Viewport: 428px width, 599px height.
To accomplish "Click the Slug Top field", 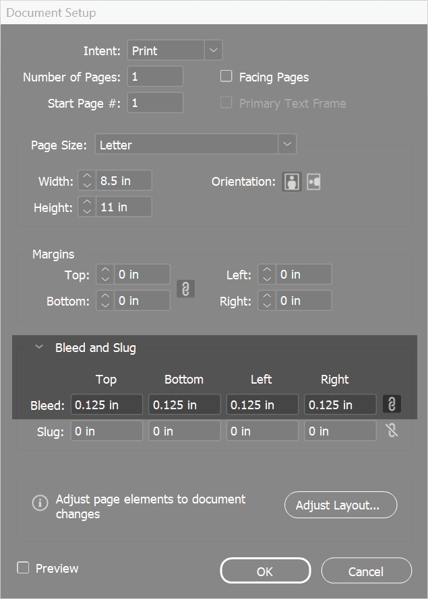I will pyautogui.click(x=107, y=431).
